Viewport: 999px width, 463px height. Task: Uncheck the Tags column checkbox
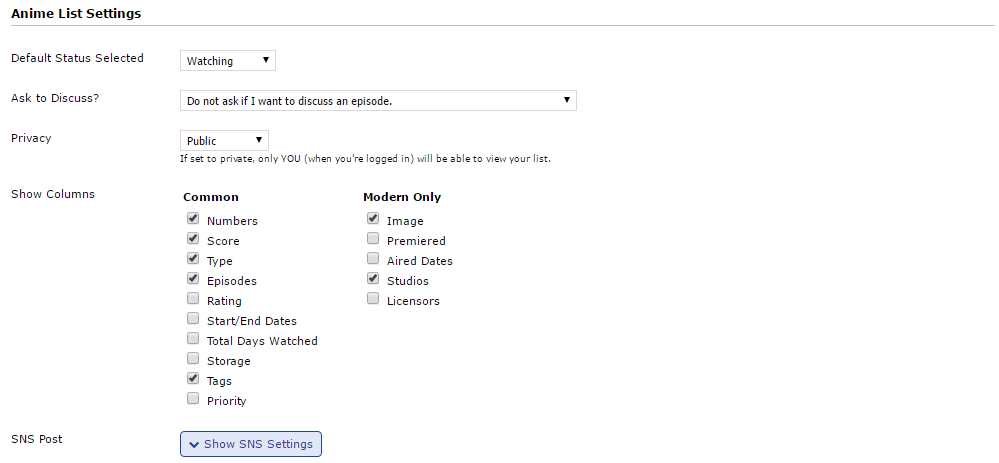(x=192, y=379)
